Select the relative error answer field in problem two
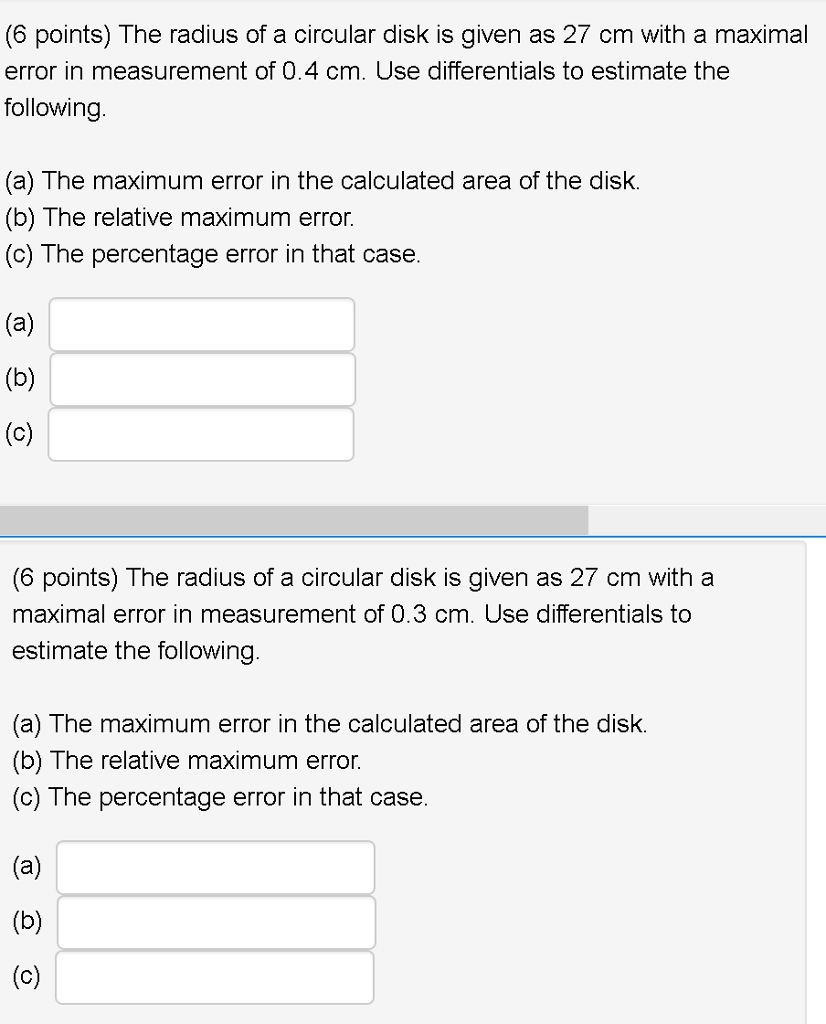 tap(215, 921)
